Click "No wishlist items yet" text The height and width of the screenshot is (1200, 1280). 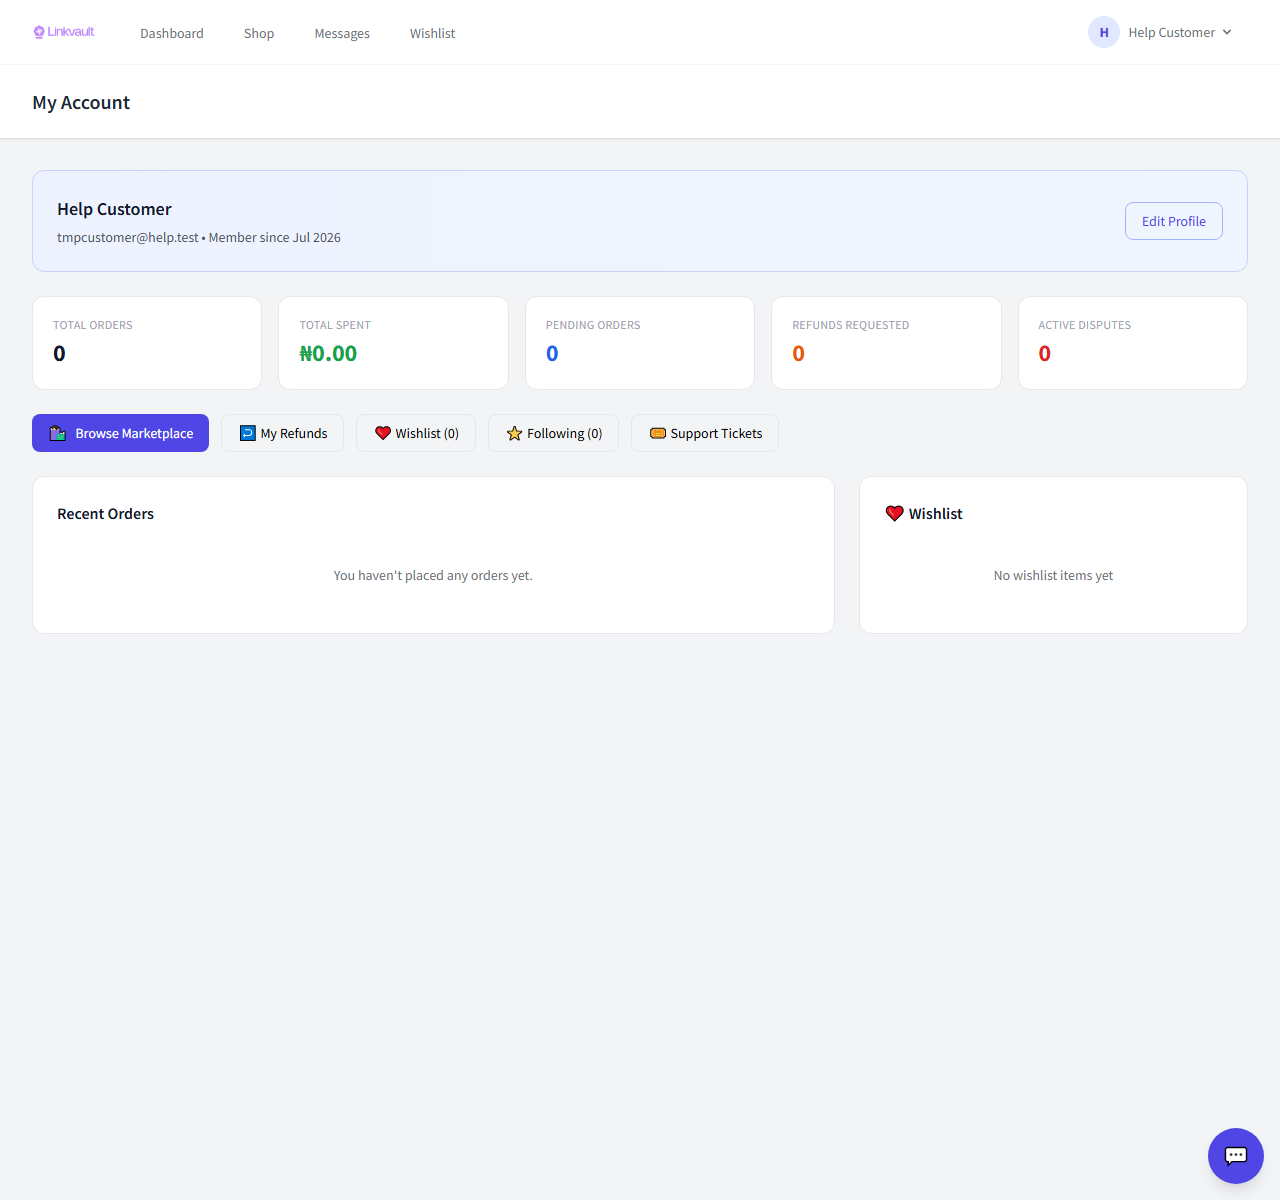[1053, 575]
